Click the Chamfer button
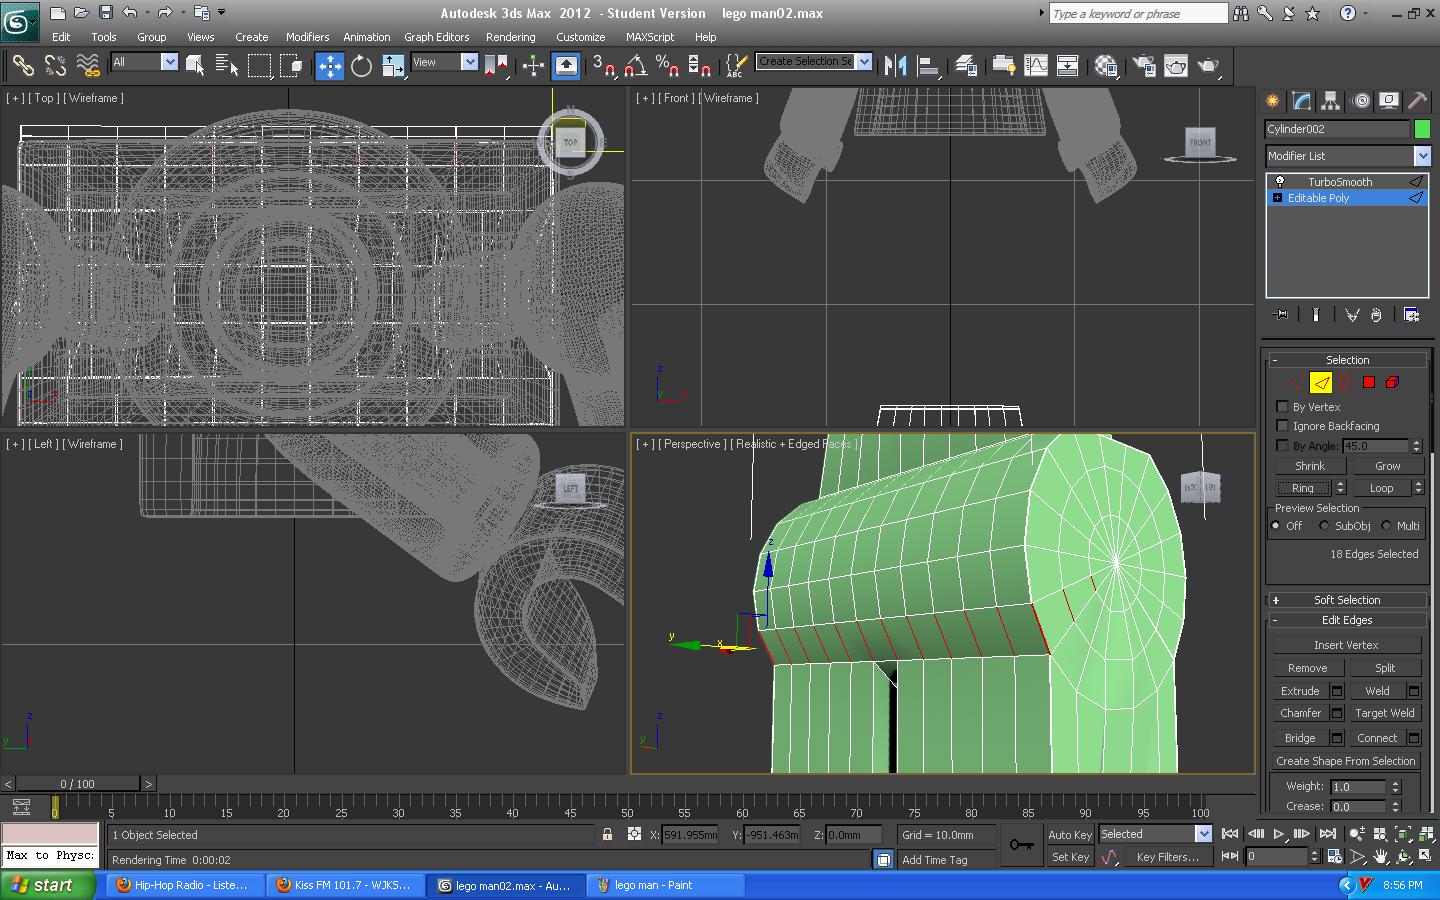The image size is (1440, 900). coord(1300,713)
